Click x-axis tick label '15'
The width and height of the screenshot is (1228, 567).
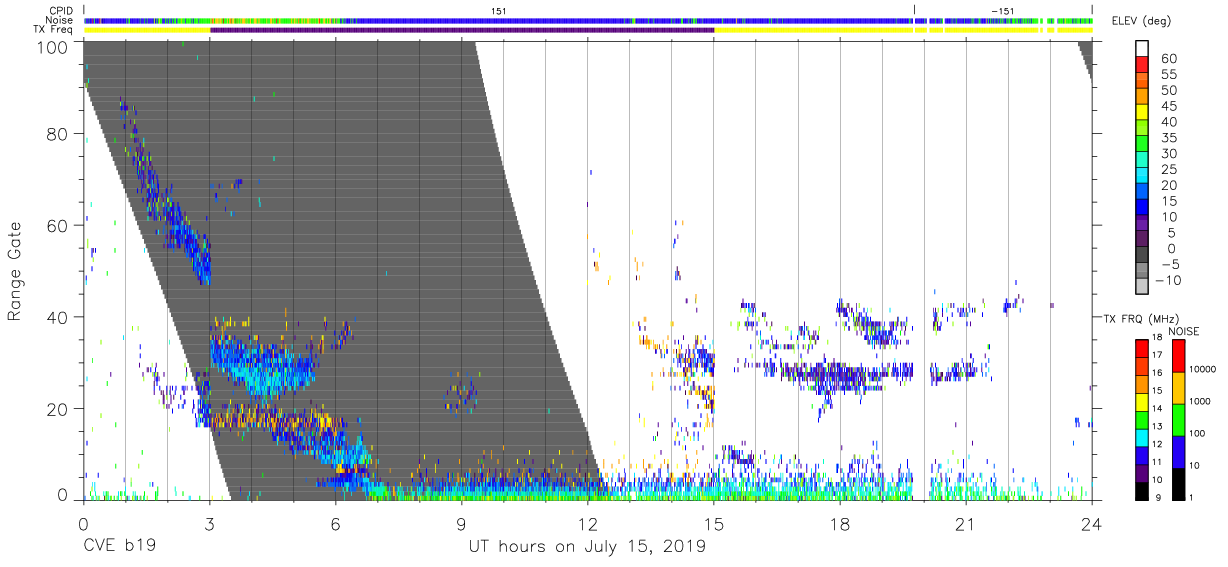tap(714, 523)
